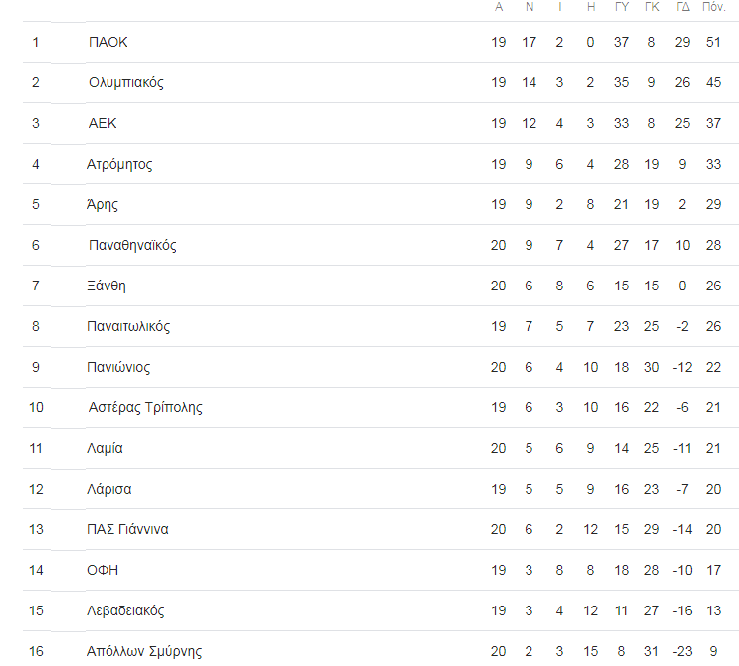The height and width of the screenshot is (666, 739).
Task: Select Παναθηναϊκός in the table
Action: 132,245
